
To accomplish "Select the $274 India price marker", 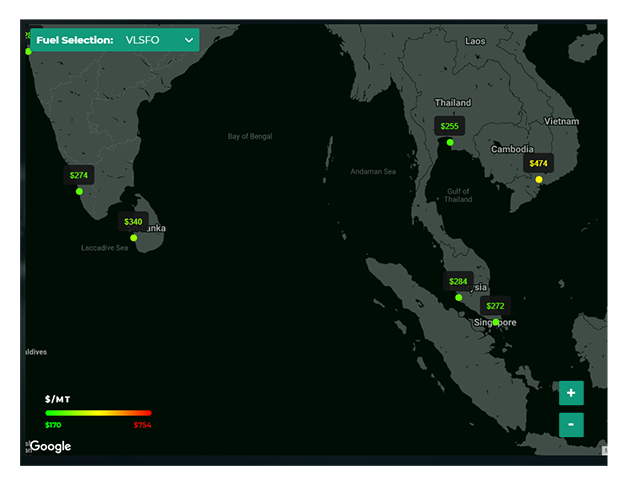I will click(79, 175).
